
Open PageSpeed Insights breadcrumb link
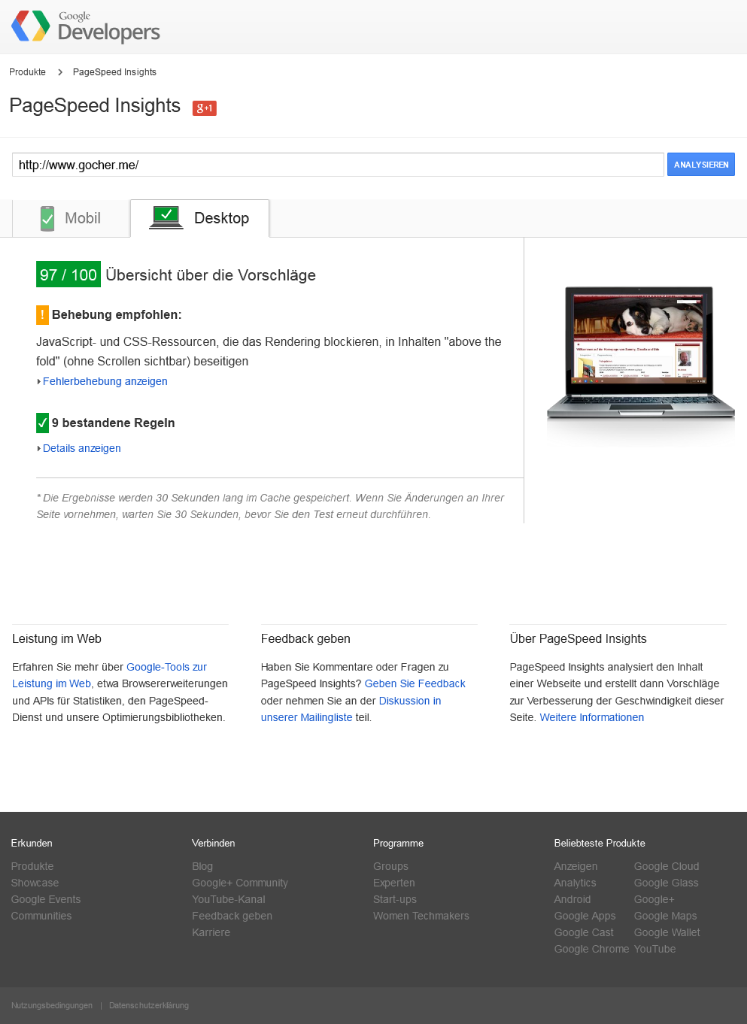pyautogui.click(x=114, y=72)
